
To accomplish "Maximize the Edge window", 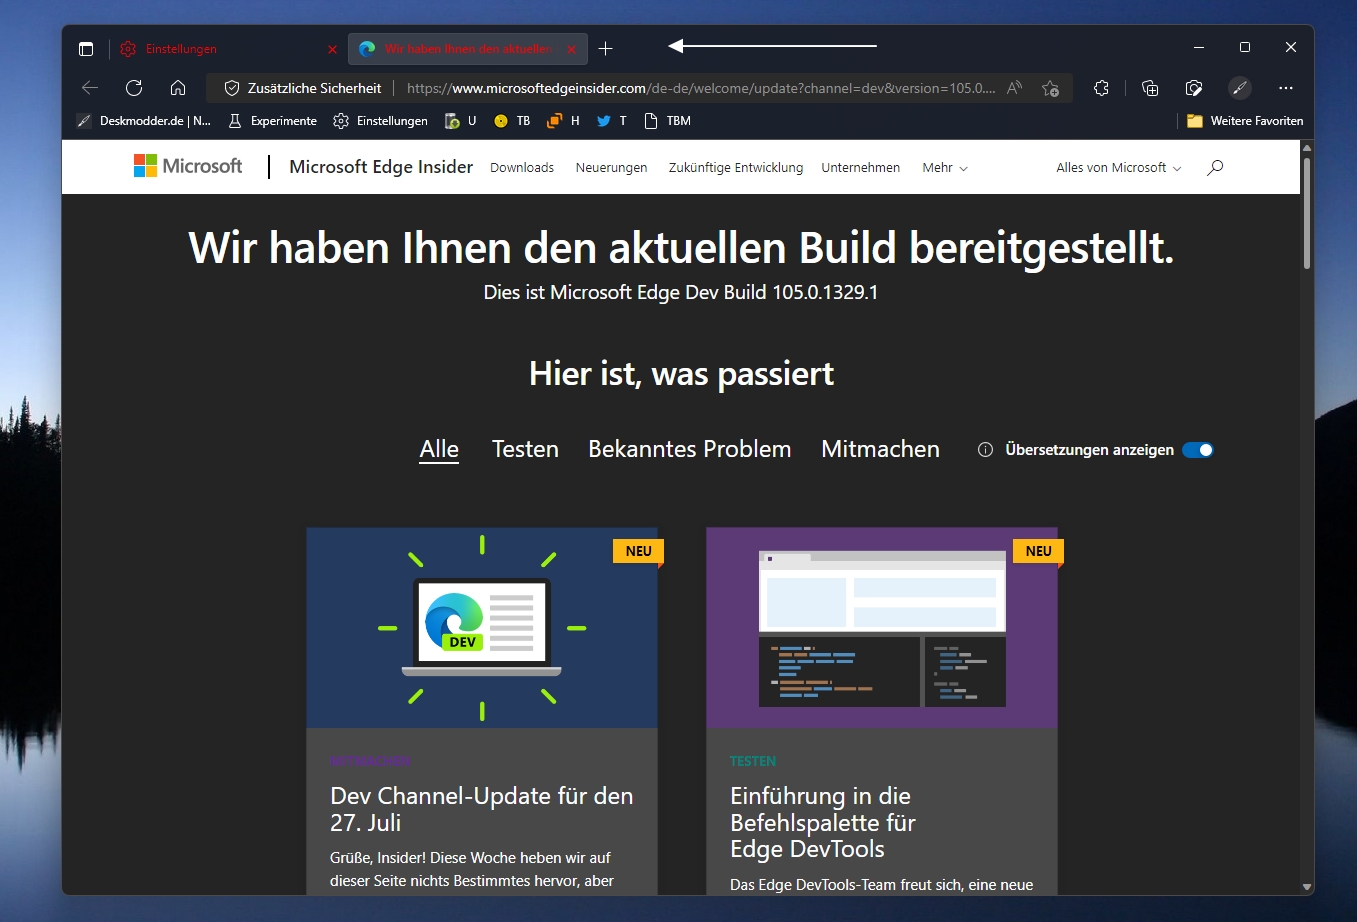I will 1245,47.
